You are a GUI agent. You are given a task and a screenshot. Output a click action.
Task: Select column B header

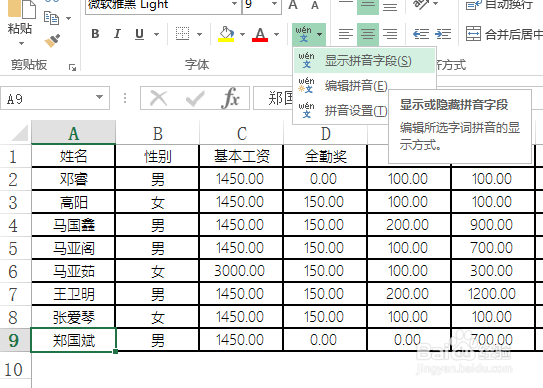coord(158,133)
